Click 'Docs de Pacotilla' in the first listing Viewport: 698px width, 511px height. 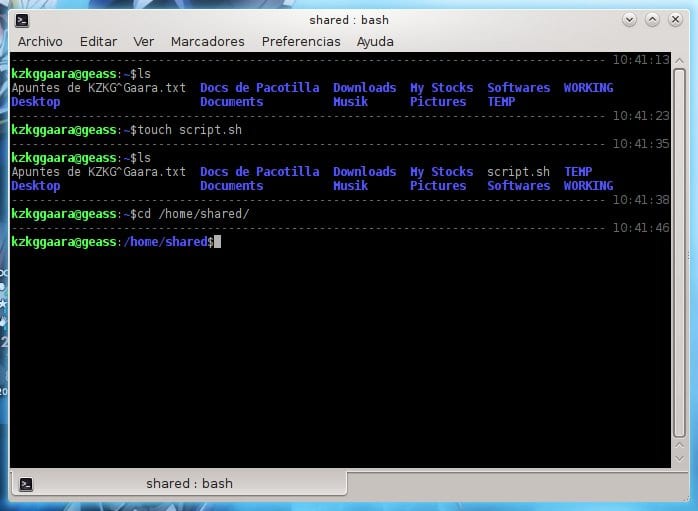(260, 88)
